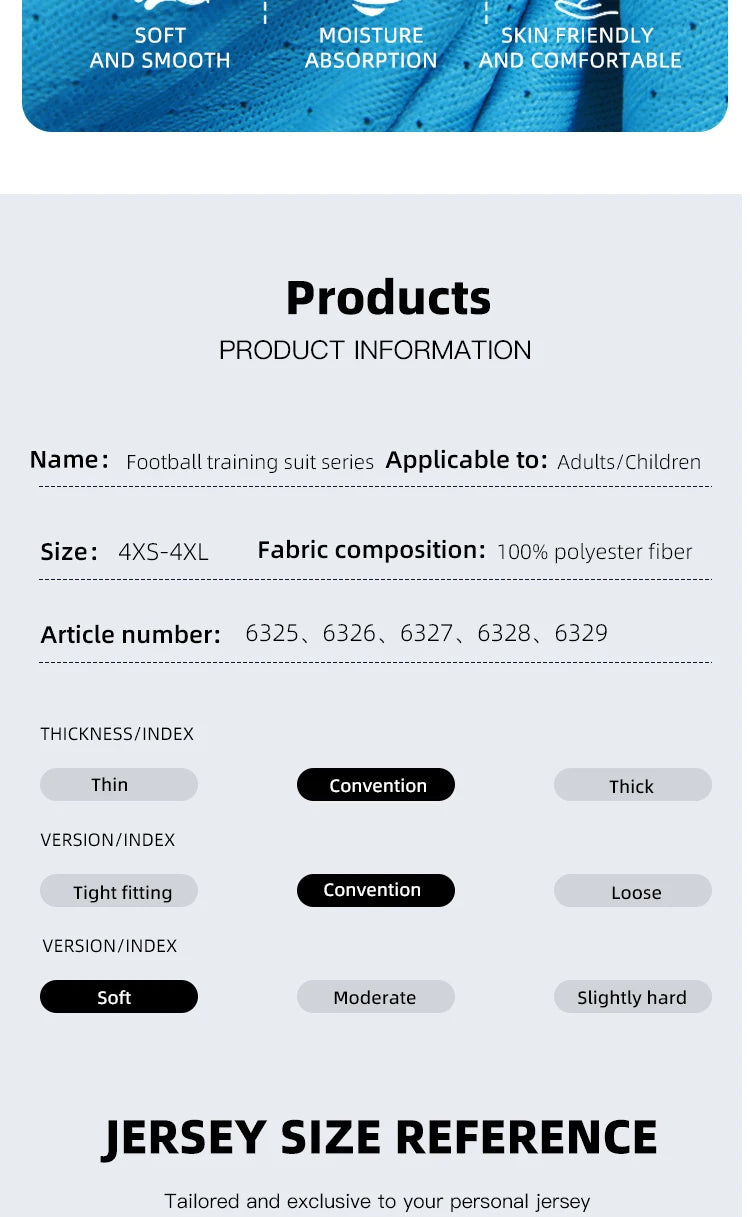Pick the Slightly hard pill
The width and height of the screenshot is (750, 1217).
click(632, 997)
